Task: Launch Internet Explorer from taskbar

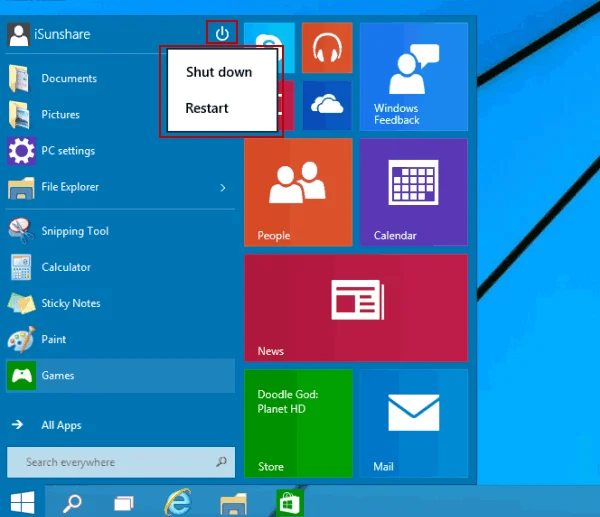Action: [x=178, y=502]
